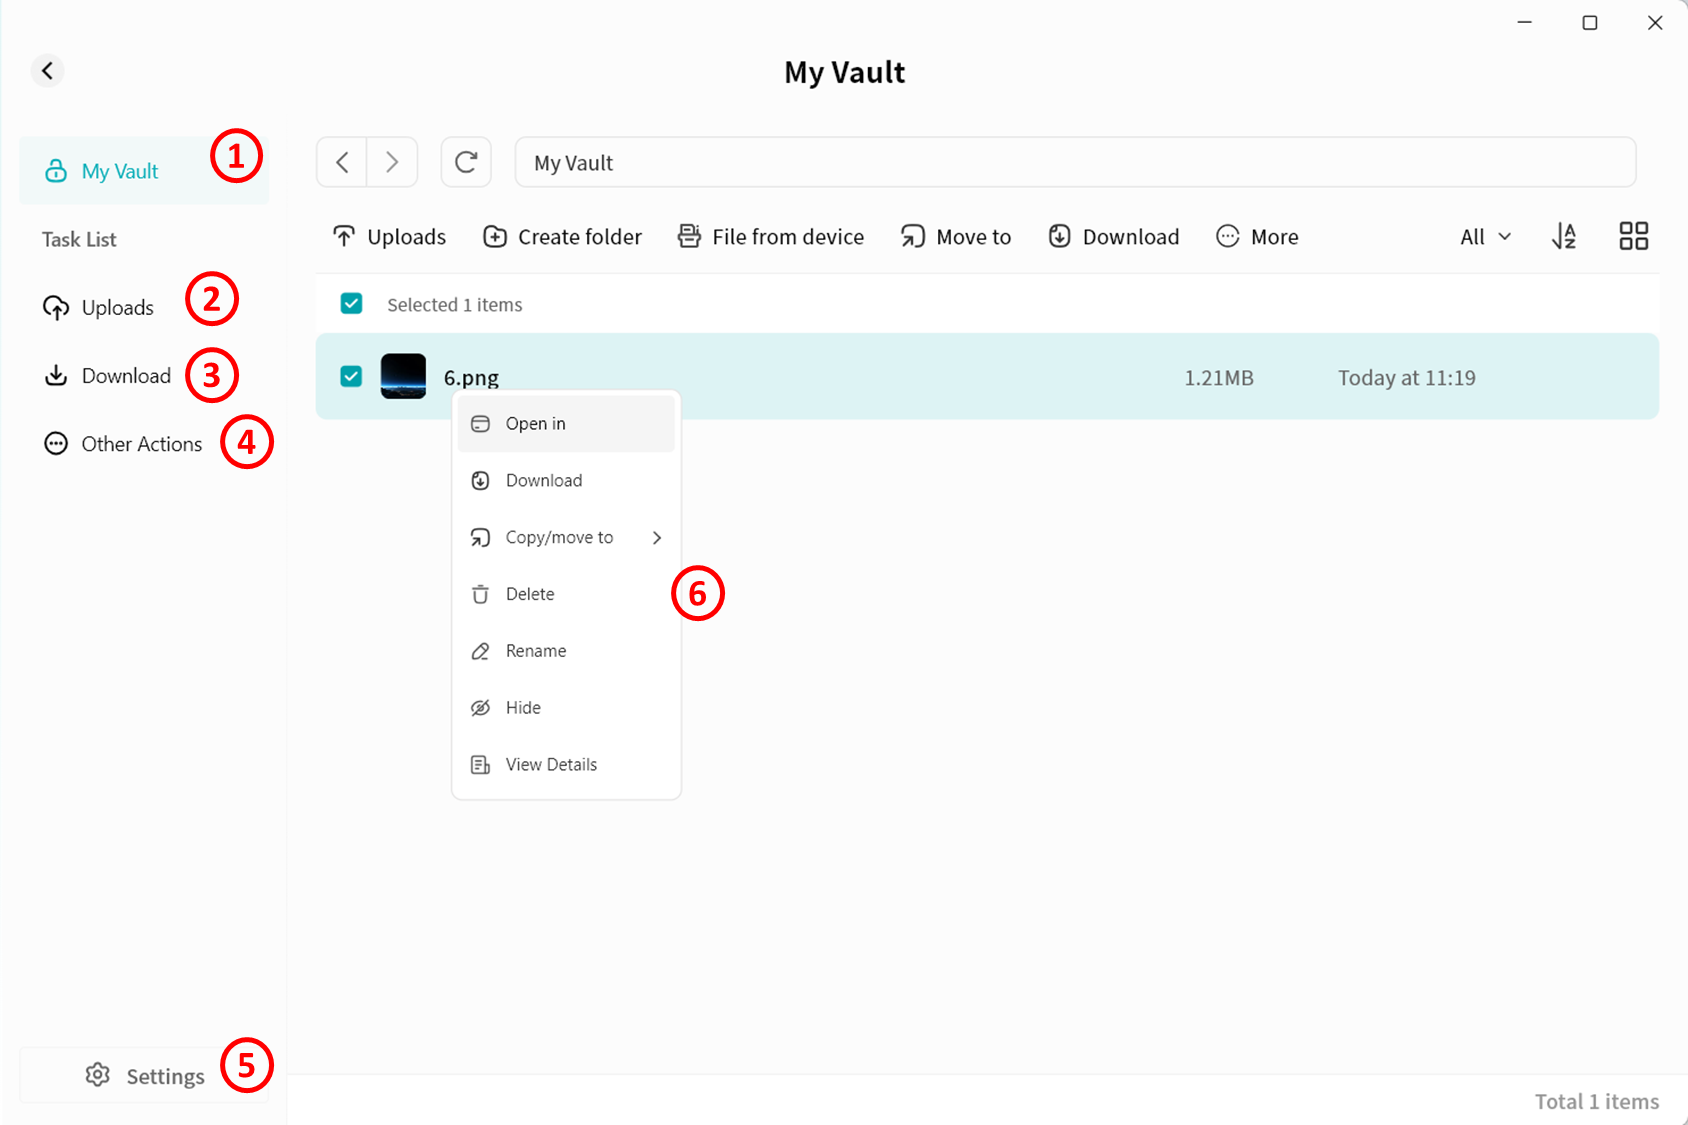The width and height of the screenshot is (1688, 1125).
Task: Choose Rename in the context menu
Action: [x=536, y=651]
